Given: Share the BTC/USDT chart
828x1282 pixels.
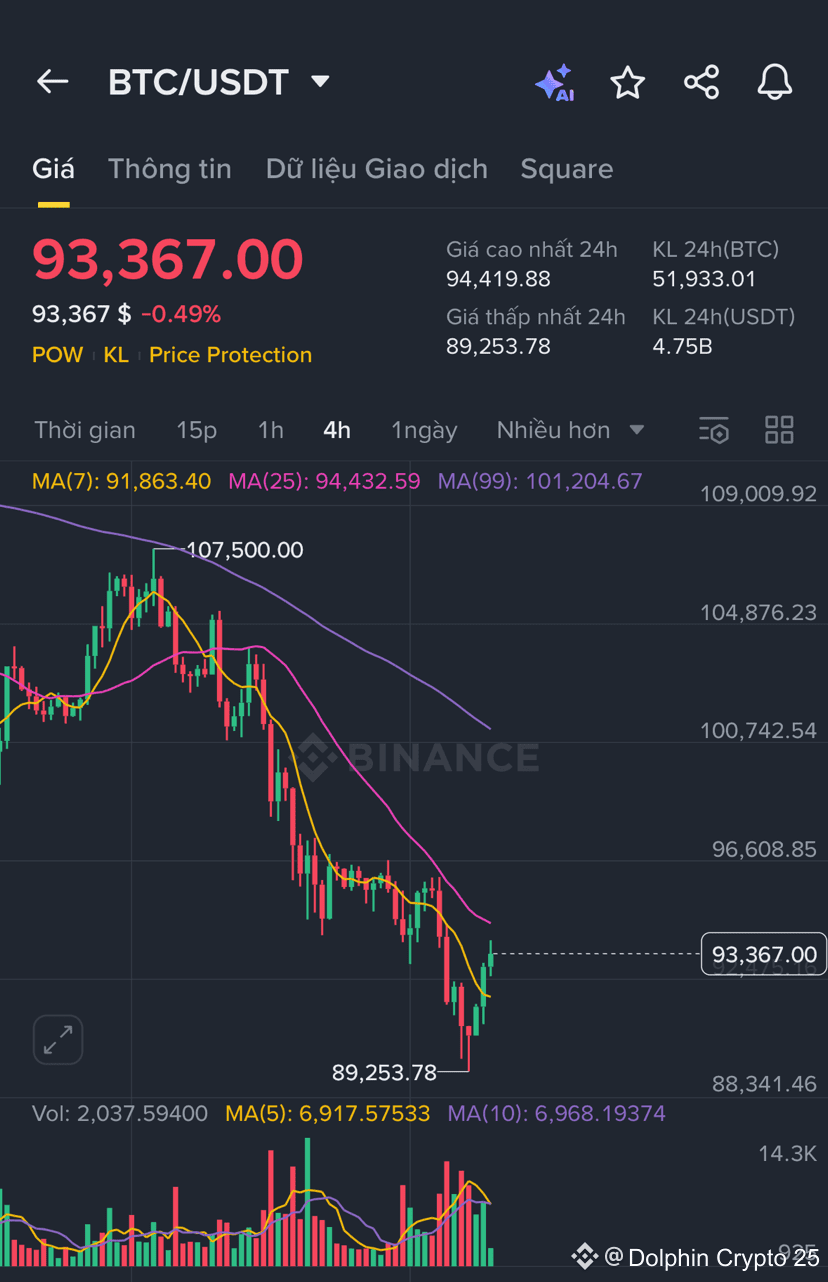Looking at the screenshot, I should click(701, 83).
